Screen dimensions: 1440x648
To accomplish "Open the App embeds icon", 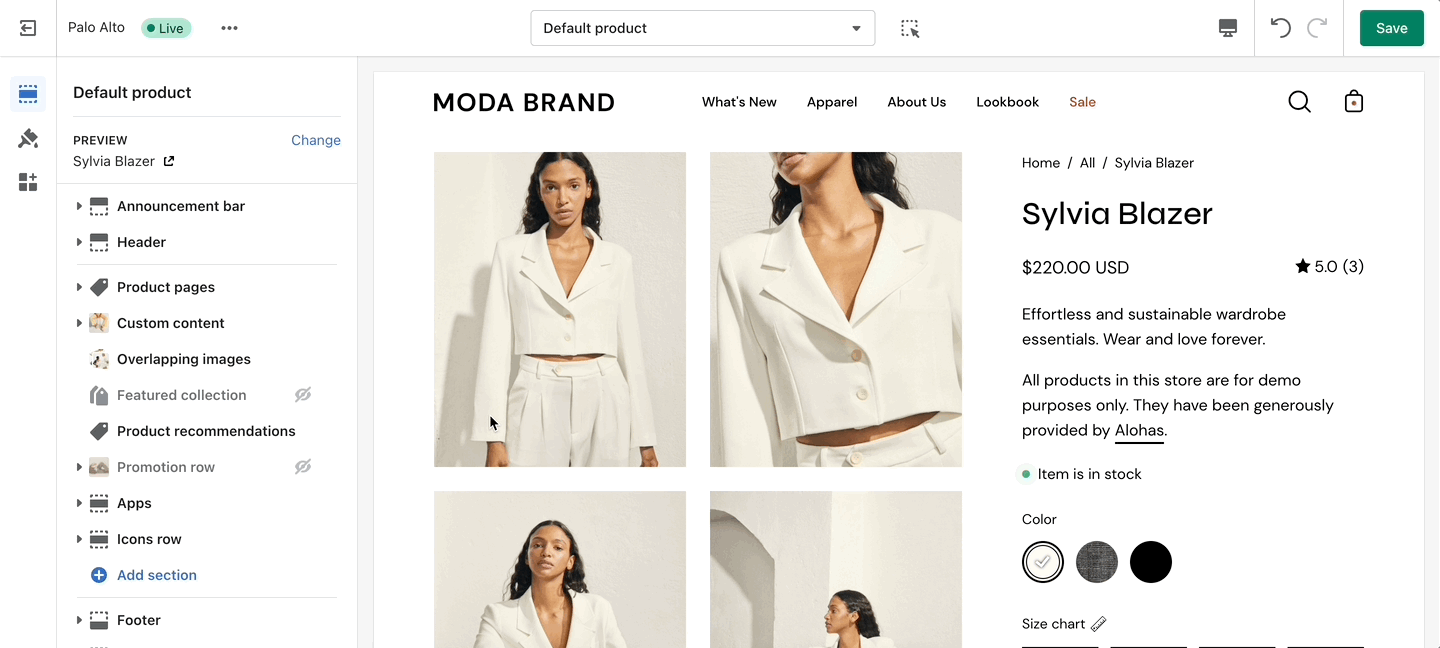I will pyautogui.click(x=28, y=182).
